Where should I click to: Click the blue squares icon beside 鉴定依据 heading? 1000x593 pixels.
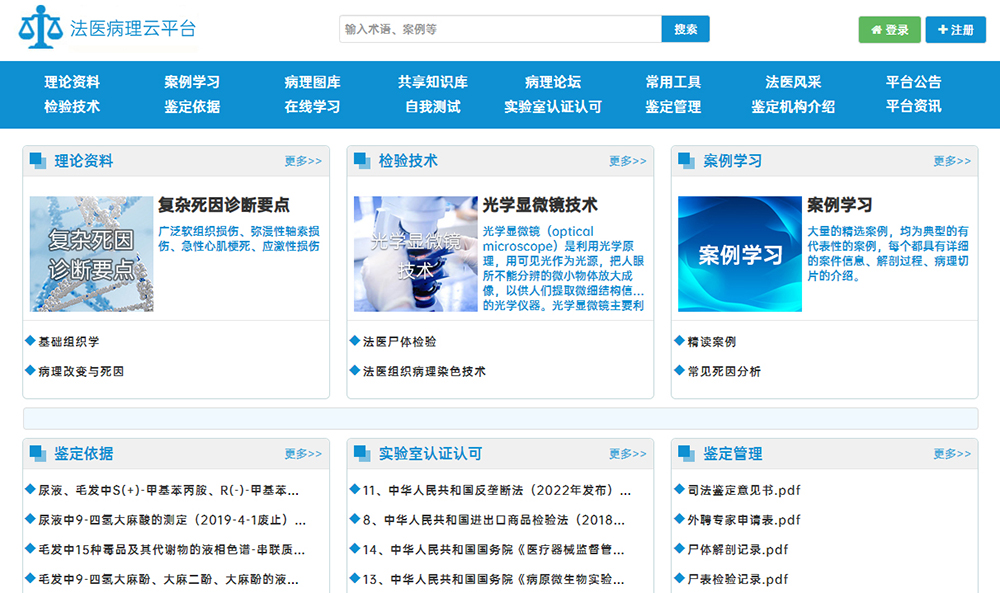[x=38, y=454]
